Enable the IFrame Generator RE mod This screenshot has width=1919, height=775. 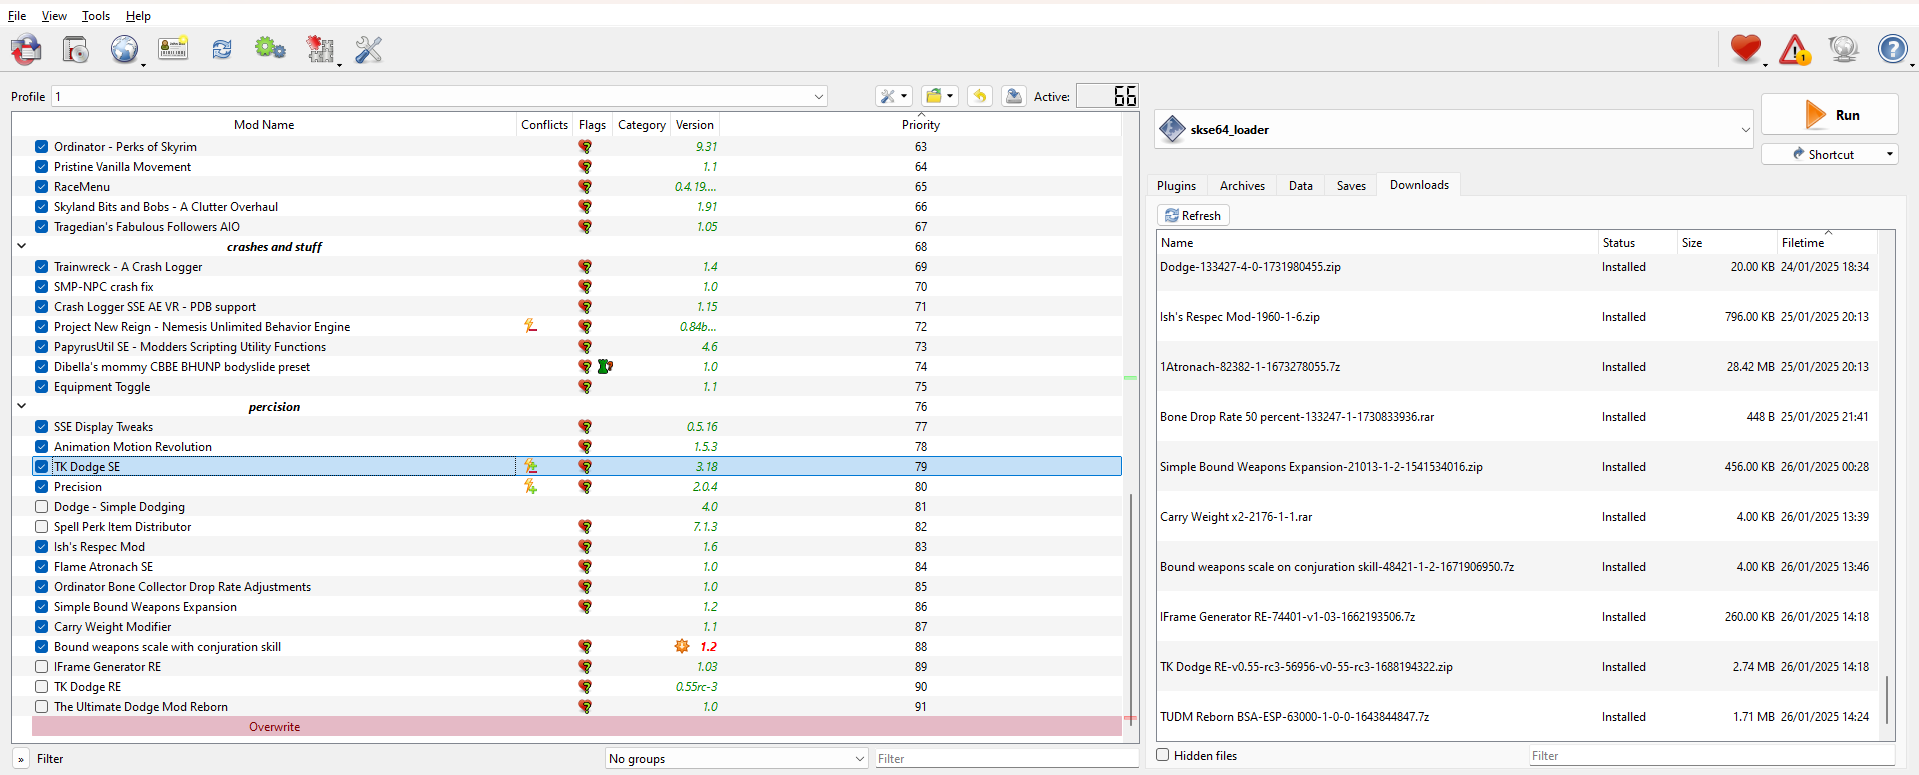pos(41,666)
